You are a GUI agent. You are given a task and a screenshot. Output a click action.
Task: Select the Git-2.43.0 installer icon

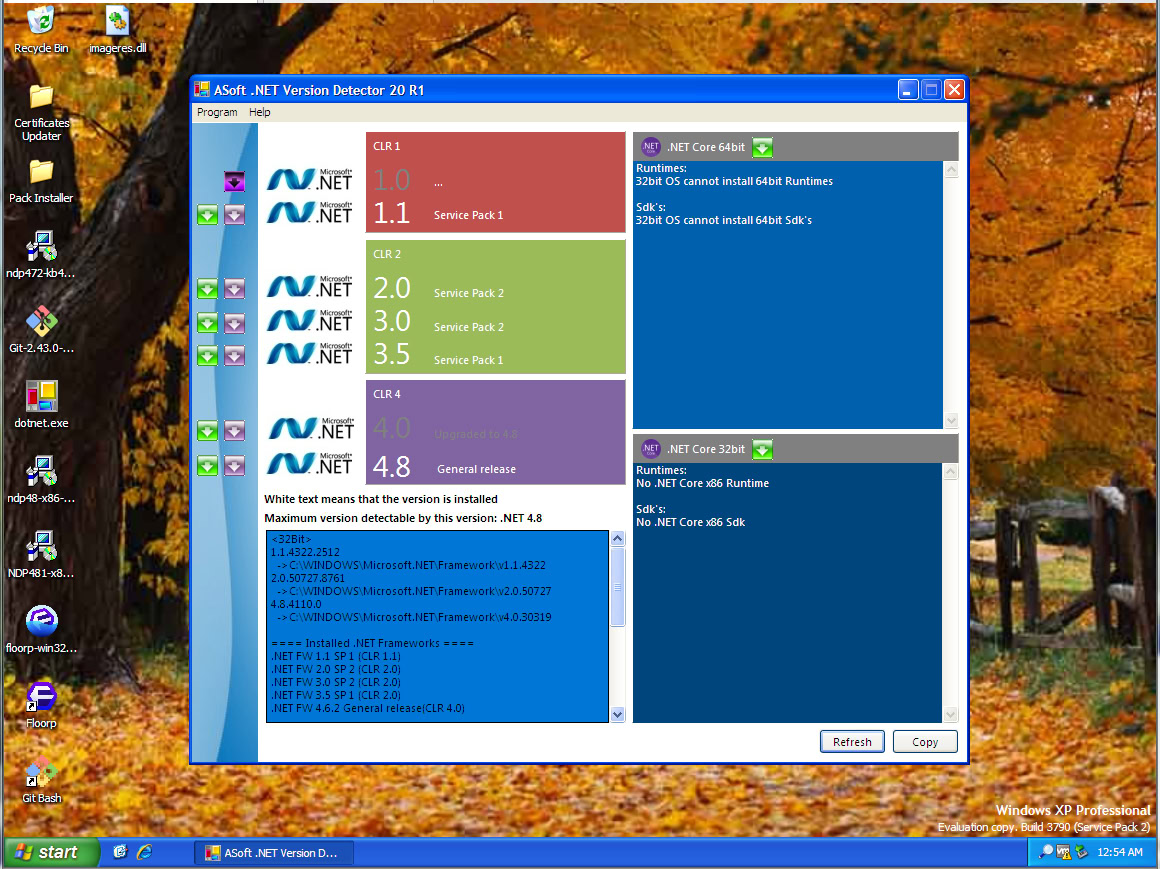tap(41, 330)
